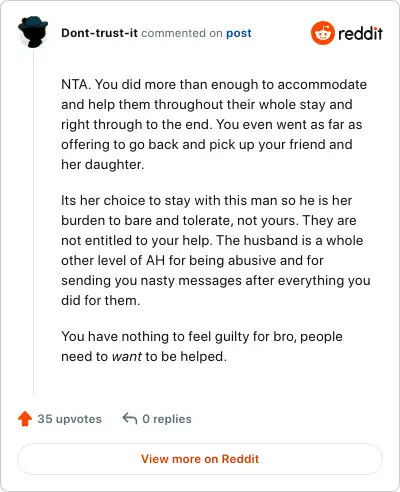Click the italicized word "want"

(127, 357)
